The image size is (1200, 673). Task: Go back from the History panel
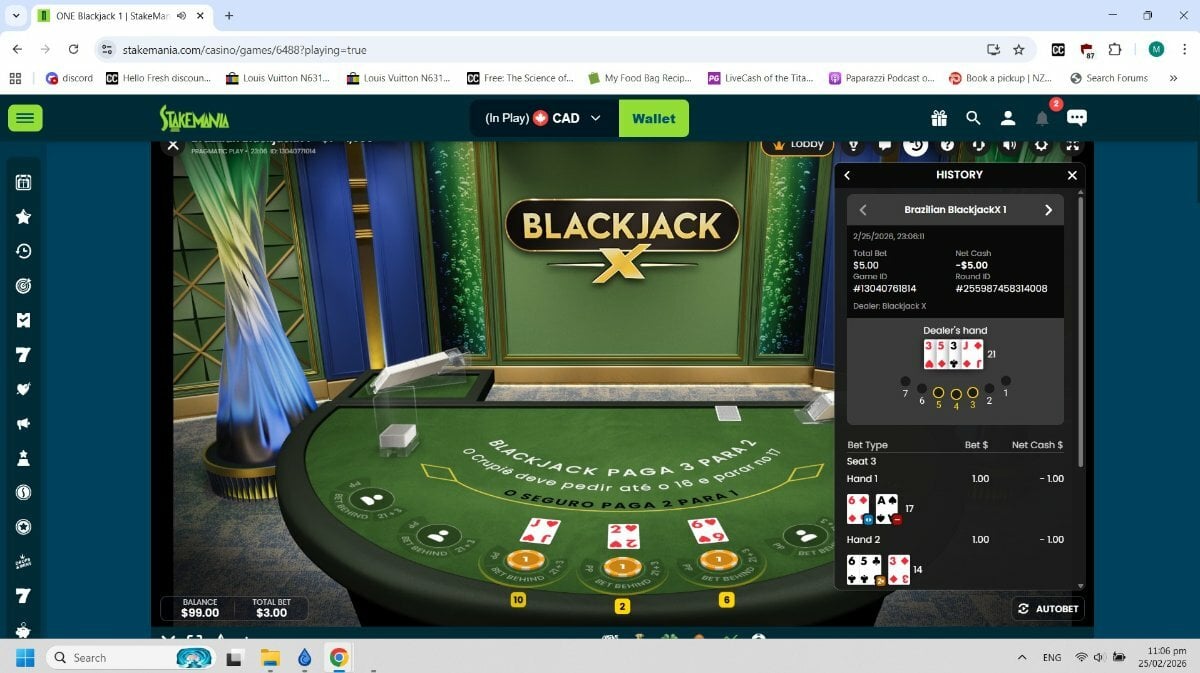[x=847, y=175]
